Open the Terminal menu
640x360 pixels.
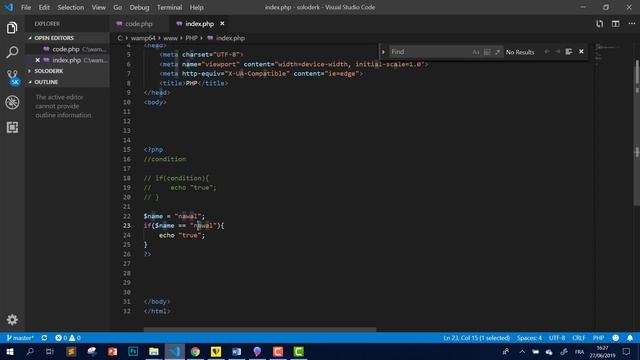[169, 7]
